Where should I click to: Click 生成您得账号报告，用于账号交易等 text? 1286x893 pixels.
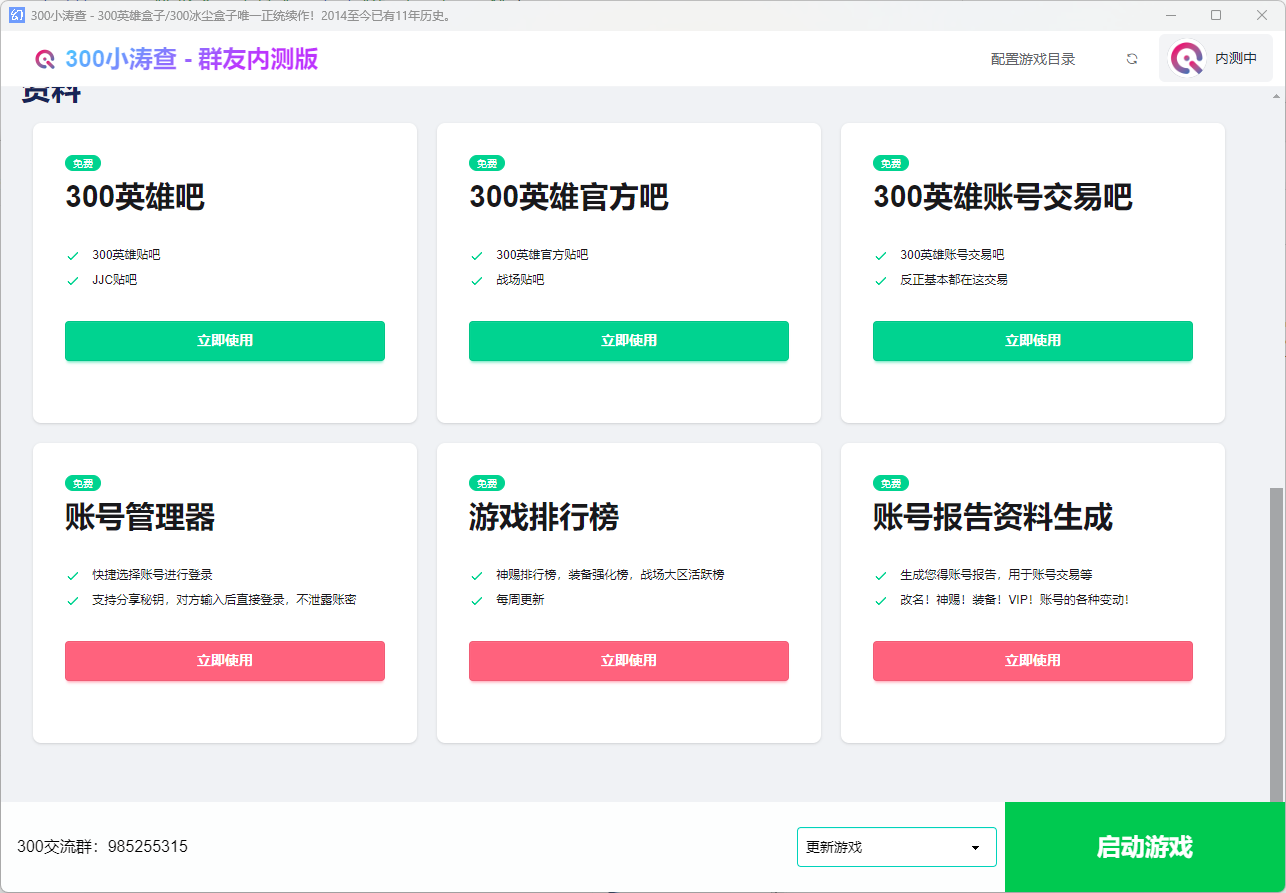pyautogui.click(x=996, y=575)
